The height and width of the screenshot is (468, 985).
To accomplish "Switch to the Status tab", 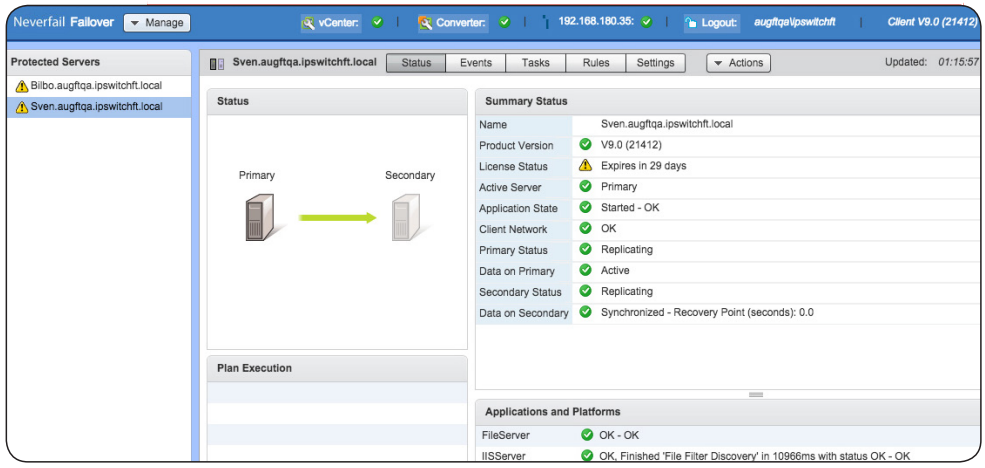I will (415, 63).
